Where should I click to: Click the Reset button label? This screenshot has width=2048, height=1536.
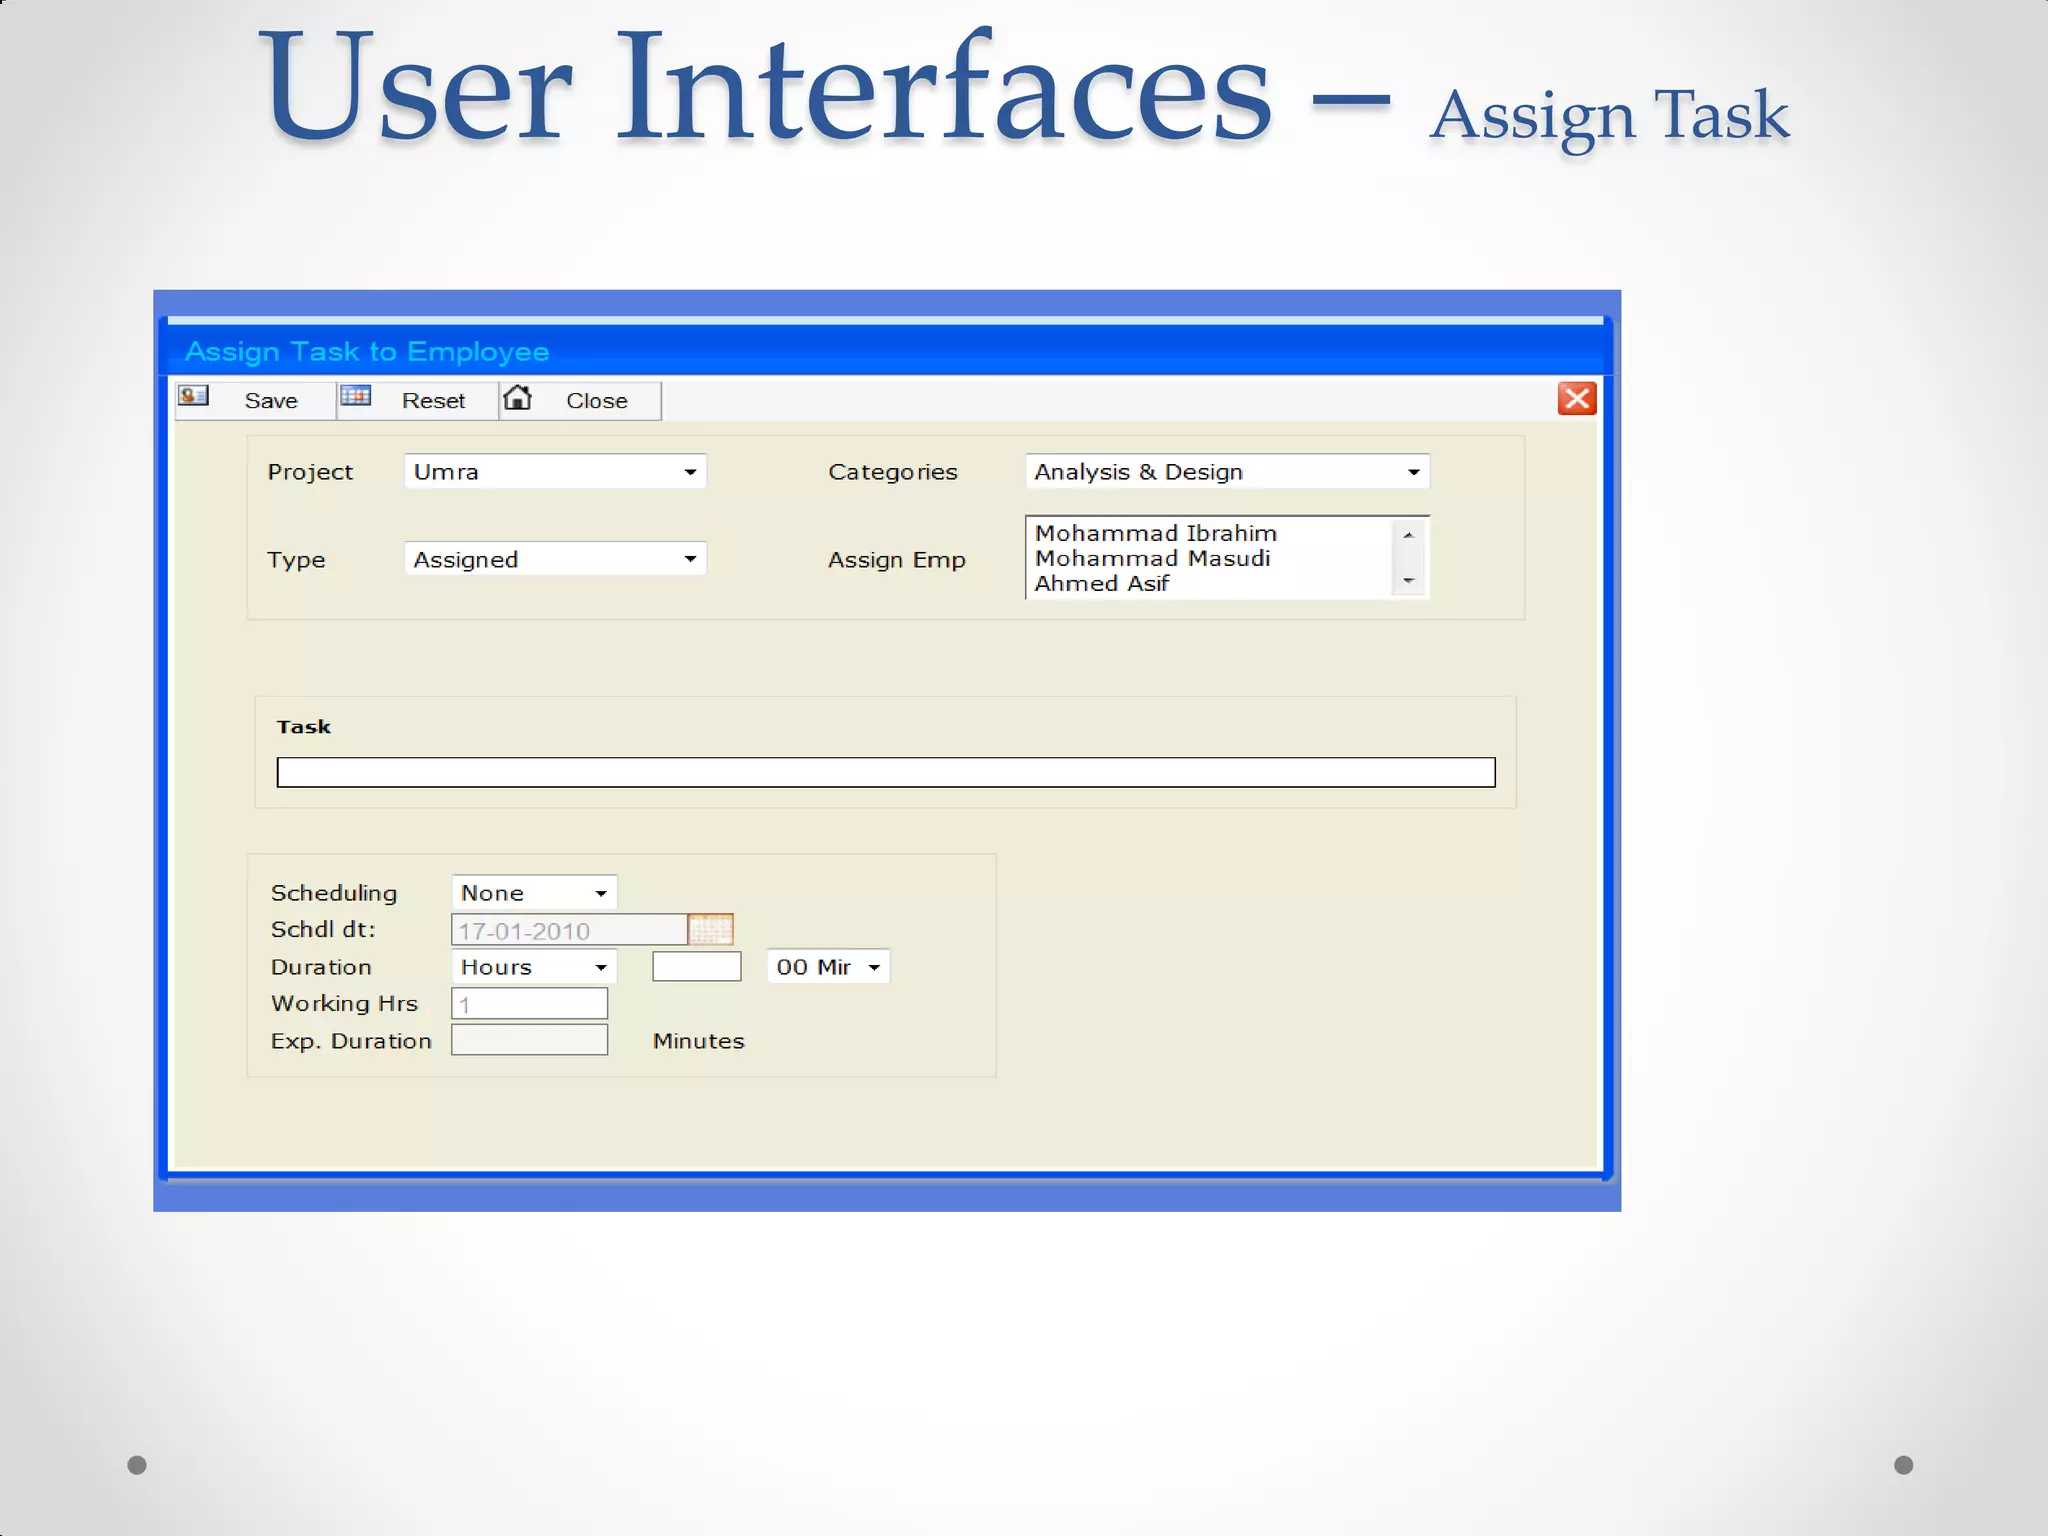tap(433, 401)
